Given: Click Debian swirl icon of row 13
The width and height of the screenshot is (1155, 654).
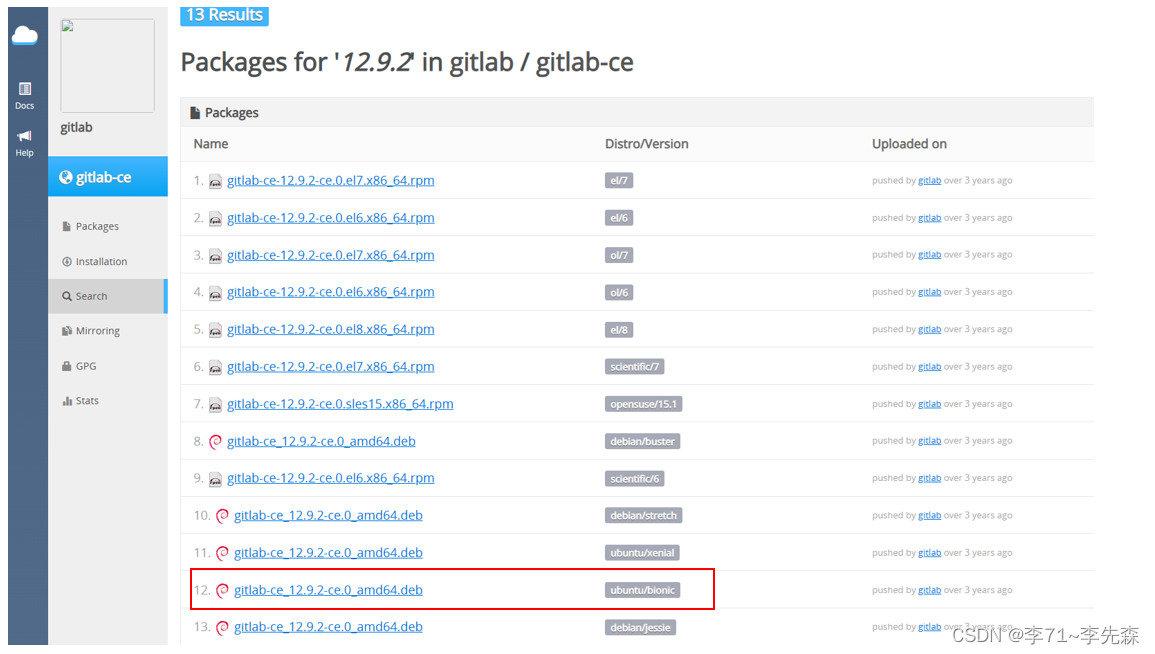Looking at the screenshot, I should coord(222,627).
